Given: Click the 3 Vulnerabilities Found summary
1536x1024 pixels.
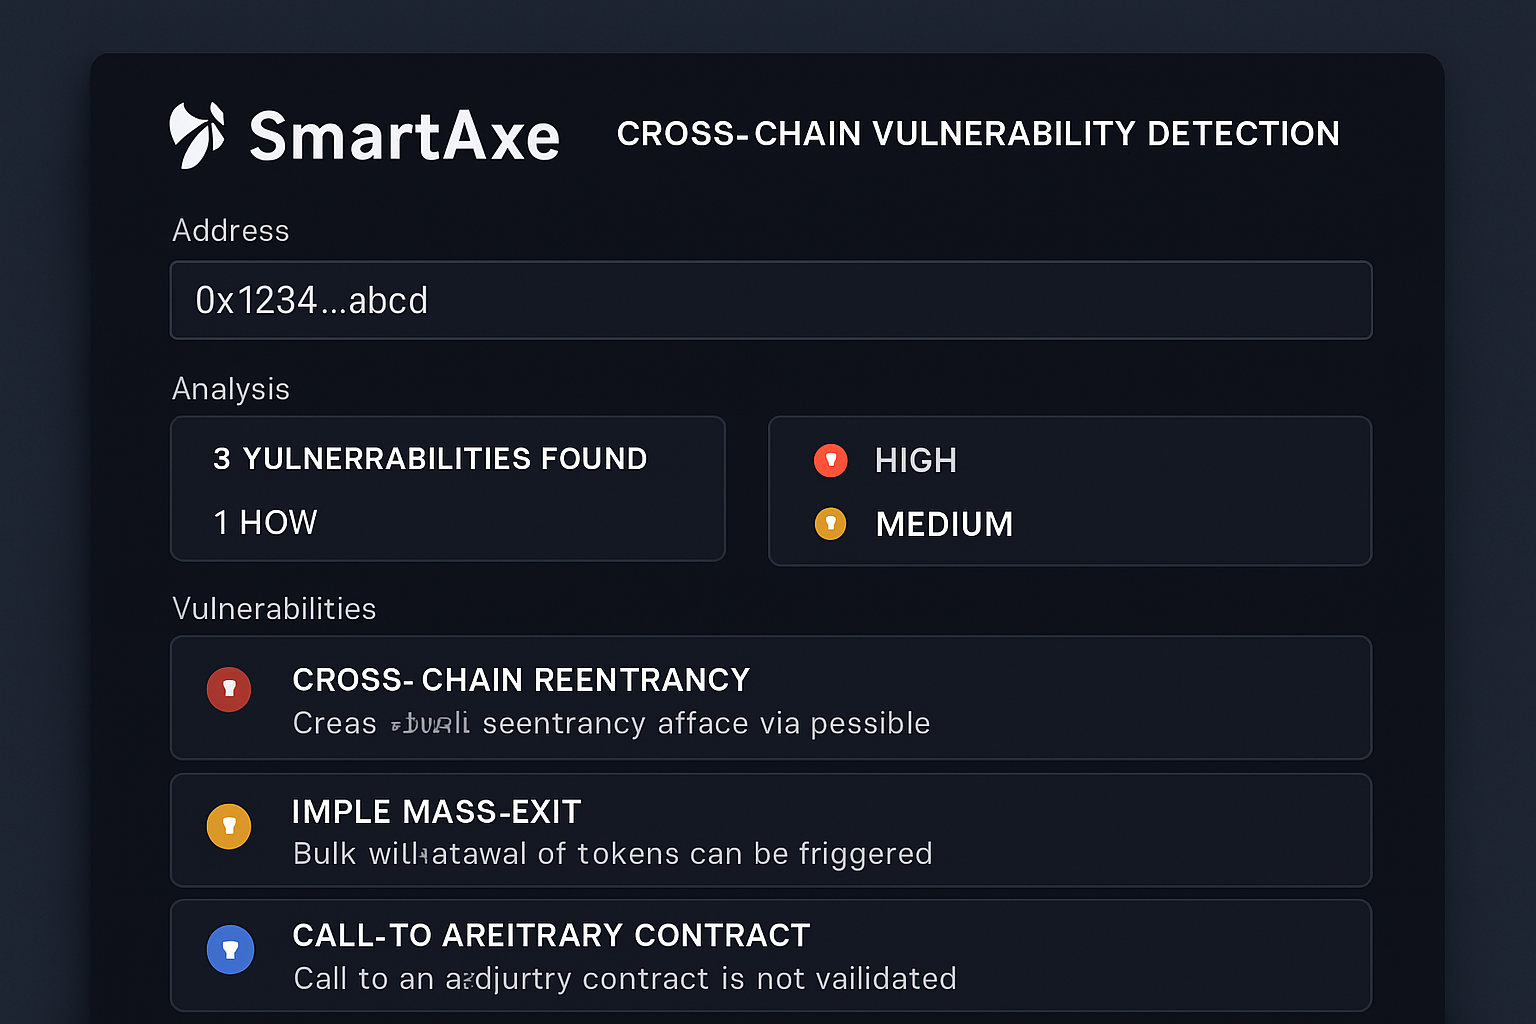Looking at the screenshot, I should (x=430, y=458).
